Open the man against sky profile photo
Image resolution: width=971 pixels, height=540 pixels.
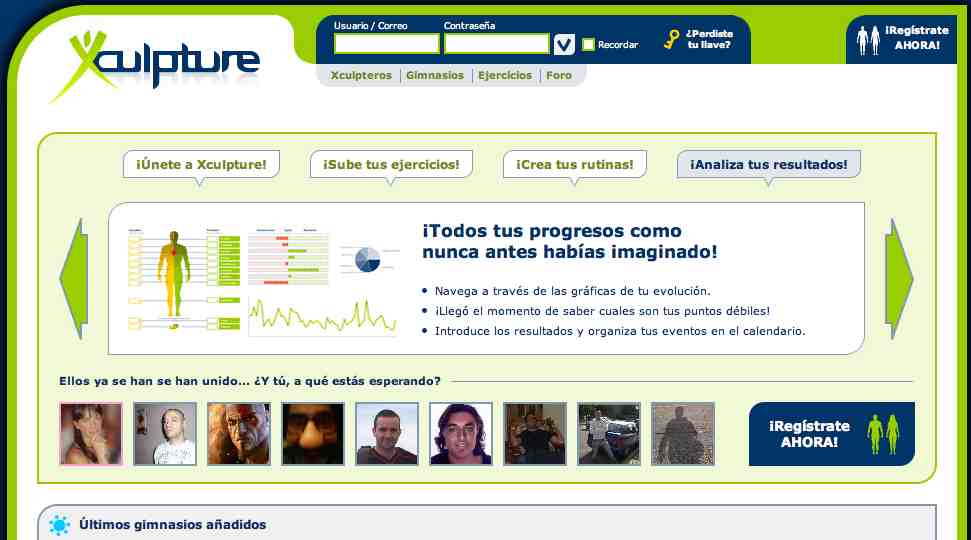pos(387,433)
